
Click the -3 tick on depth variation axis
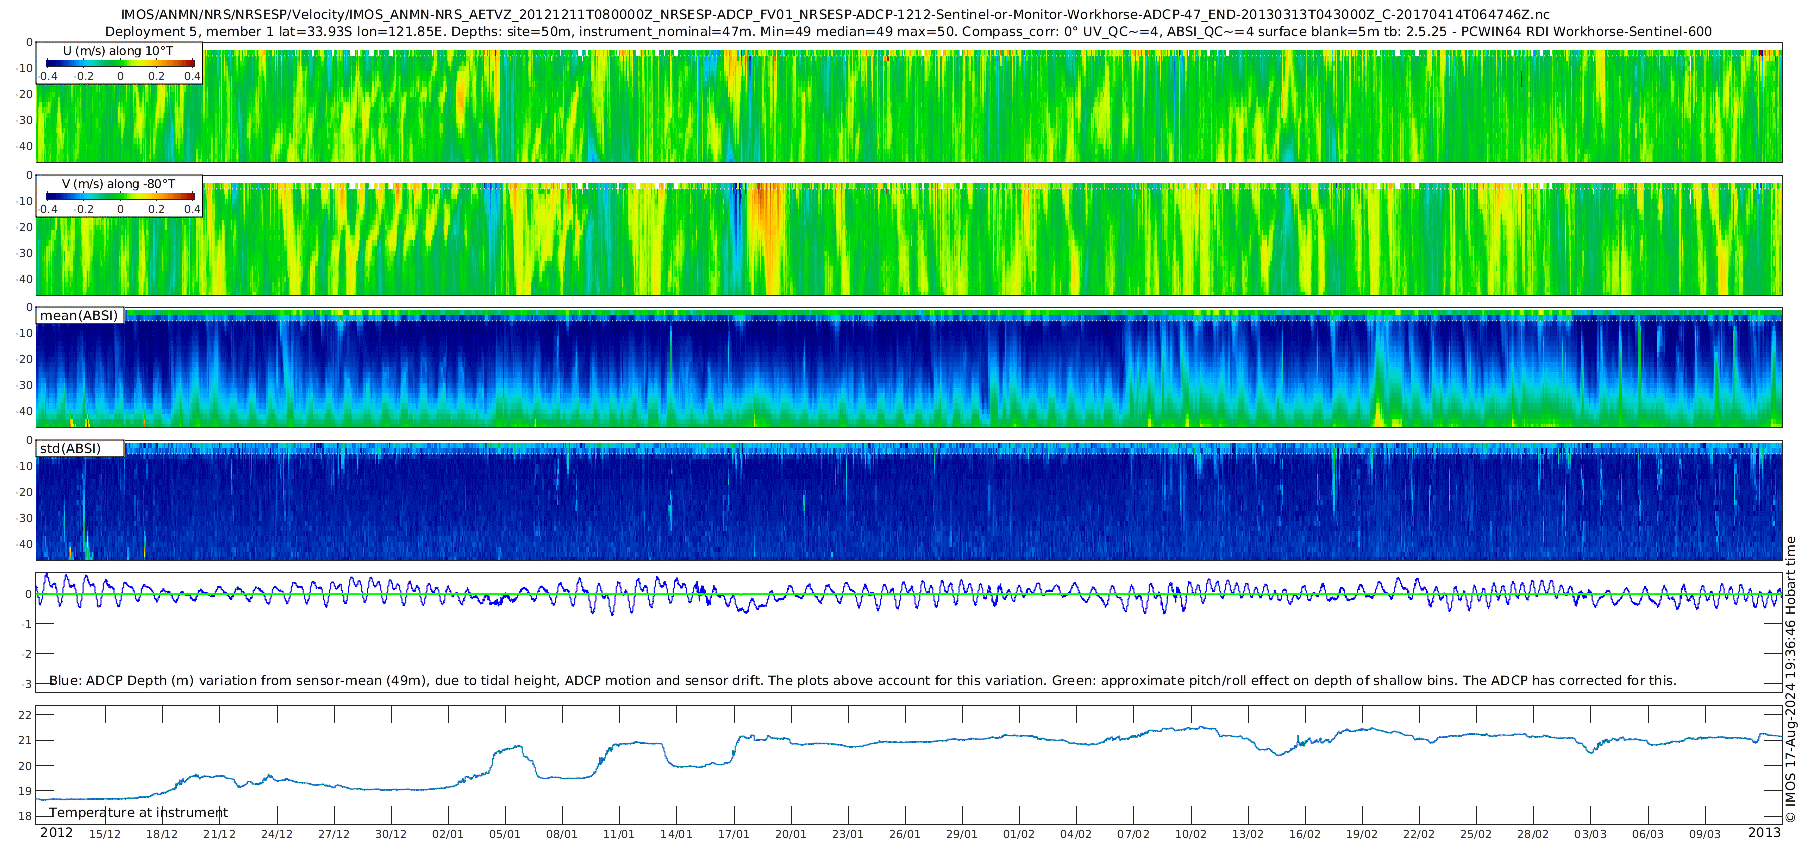[x=26, y=684]
